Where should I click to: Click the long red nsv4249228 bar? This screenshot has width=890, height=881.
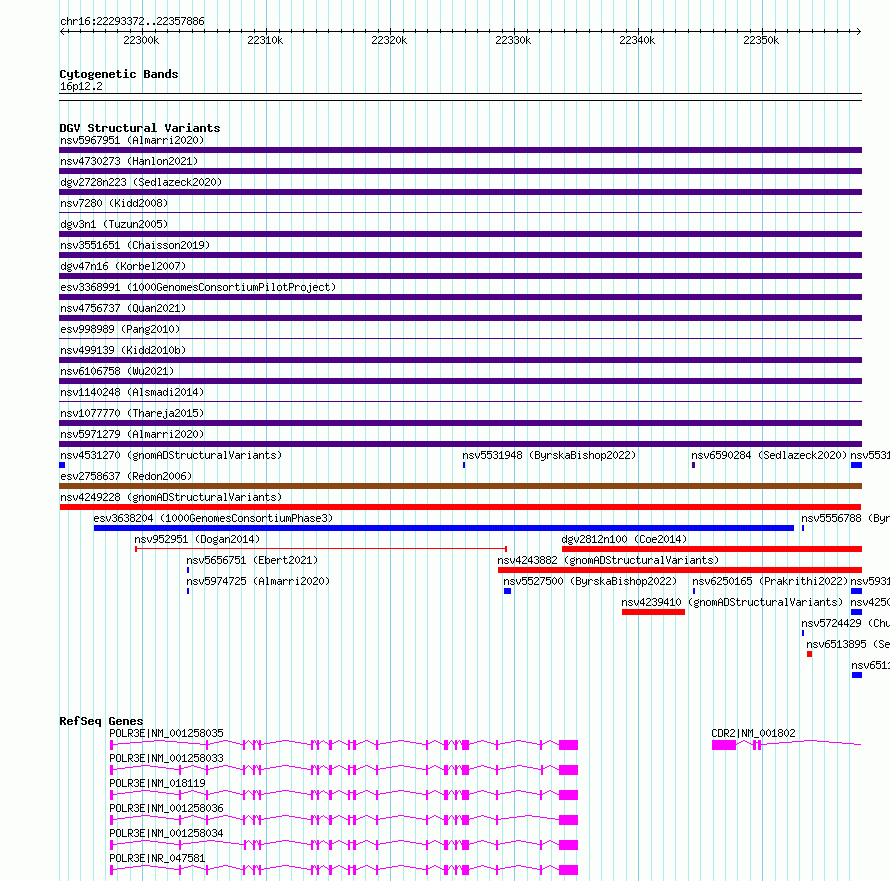pyautogui.click(x=460, y=507)
